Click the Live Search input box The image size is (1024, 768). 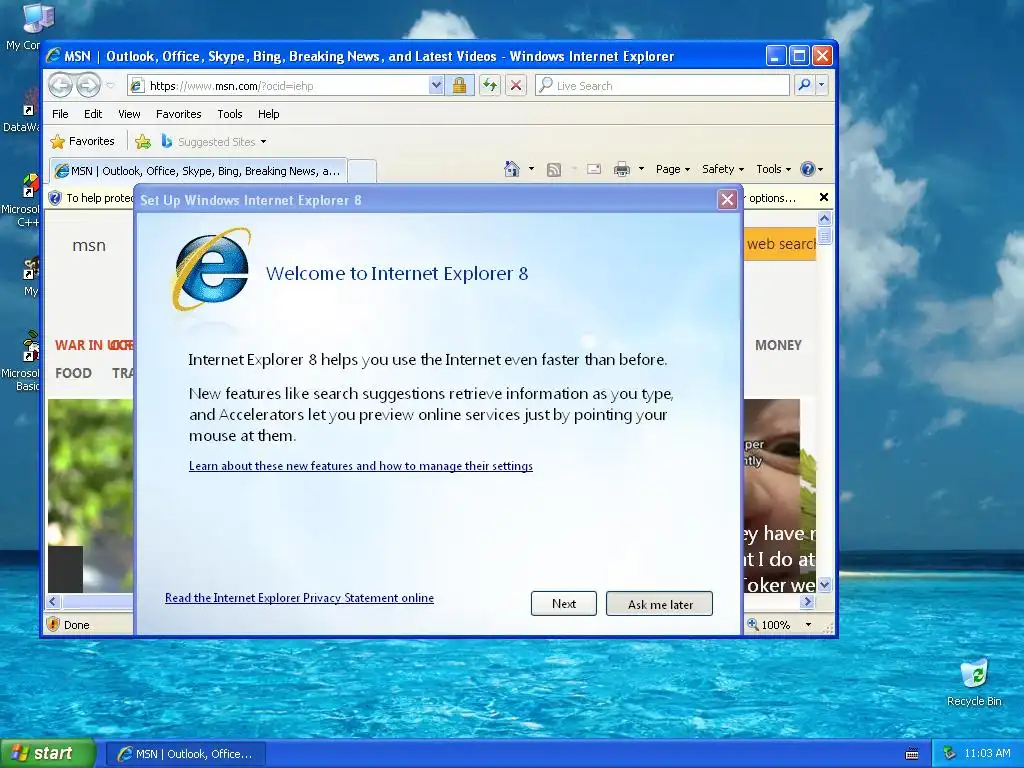point(662,86)
